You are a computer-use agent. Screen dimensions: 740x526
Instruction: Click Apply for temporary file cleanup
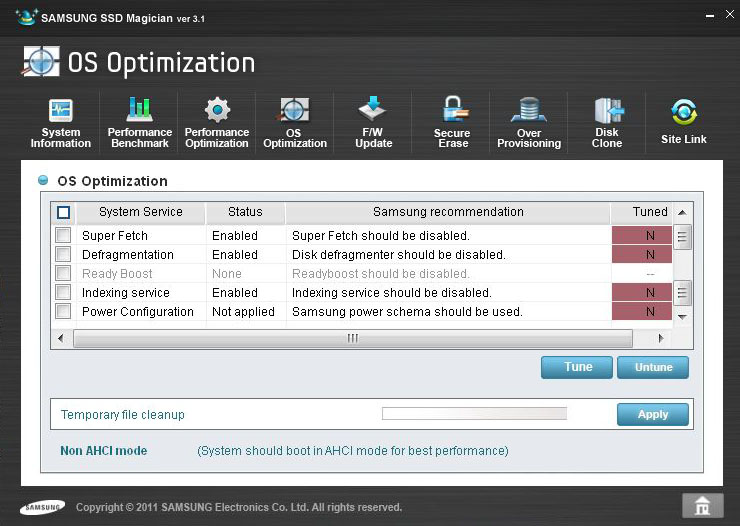click(653, 414)
